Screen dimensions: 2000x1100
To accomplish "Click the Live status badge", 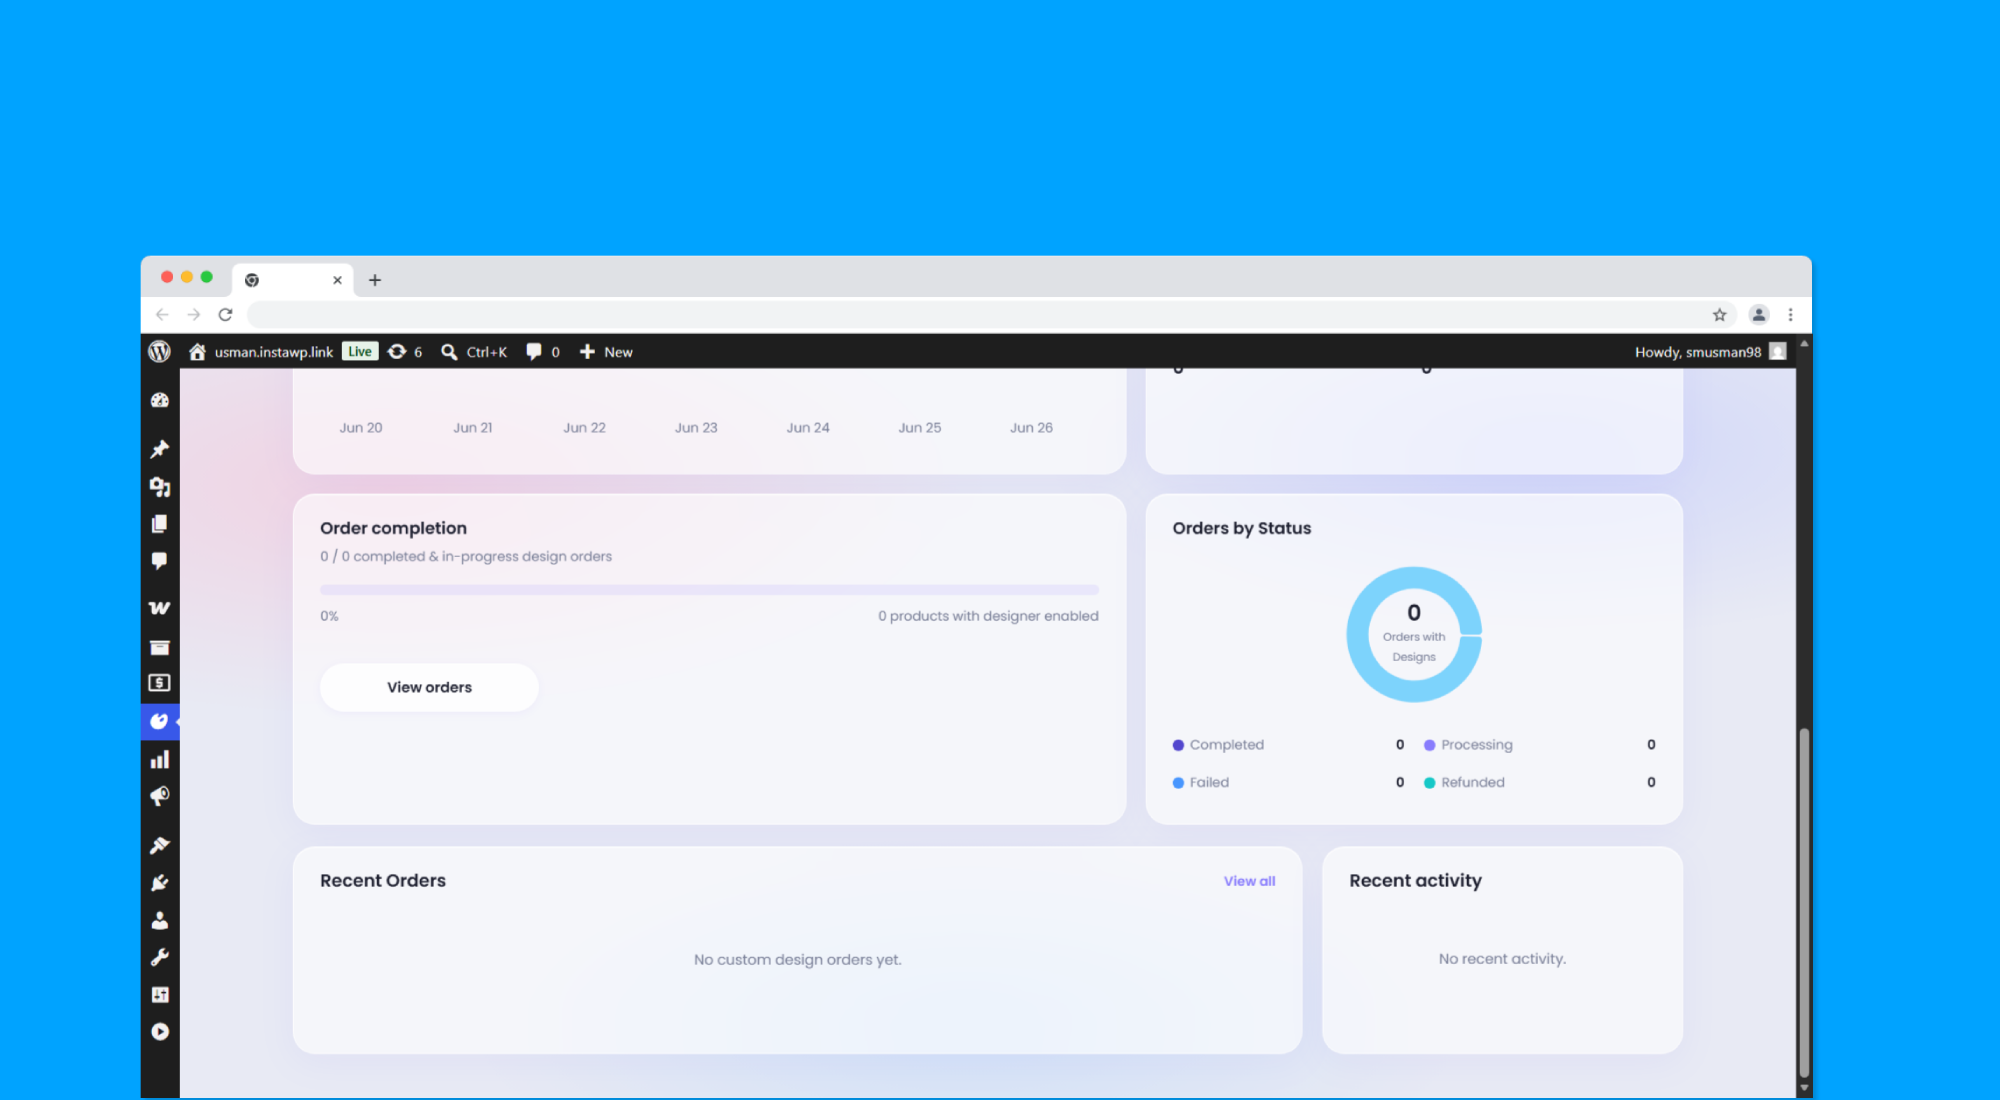I will (x=360, y=352).
